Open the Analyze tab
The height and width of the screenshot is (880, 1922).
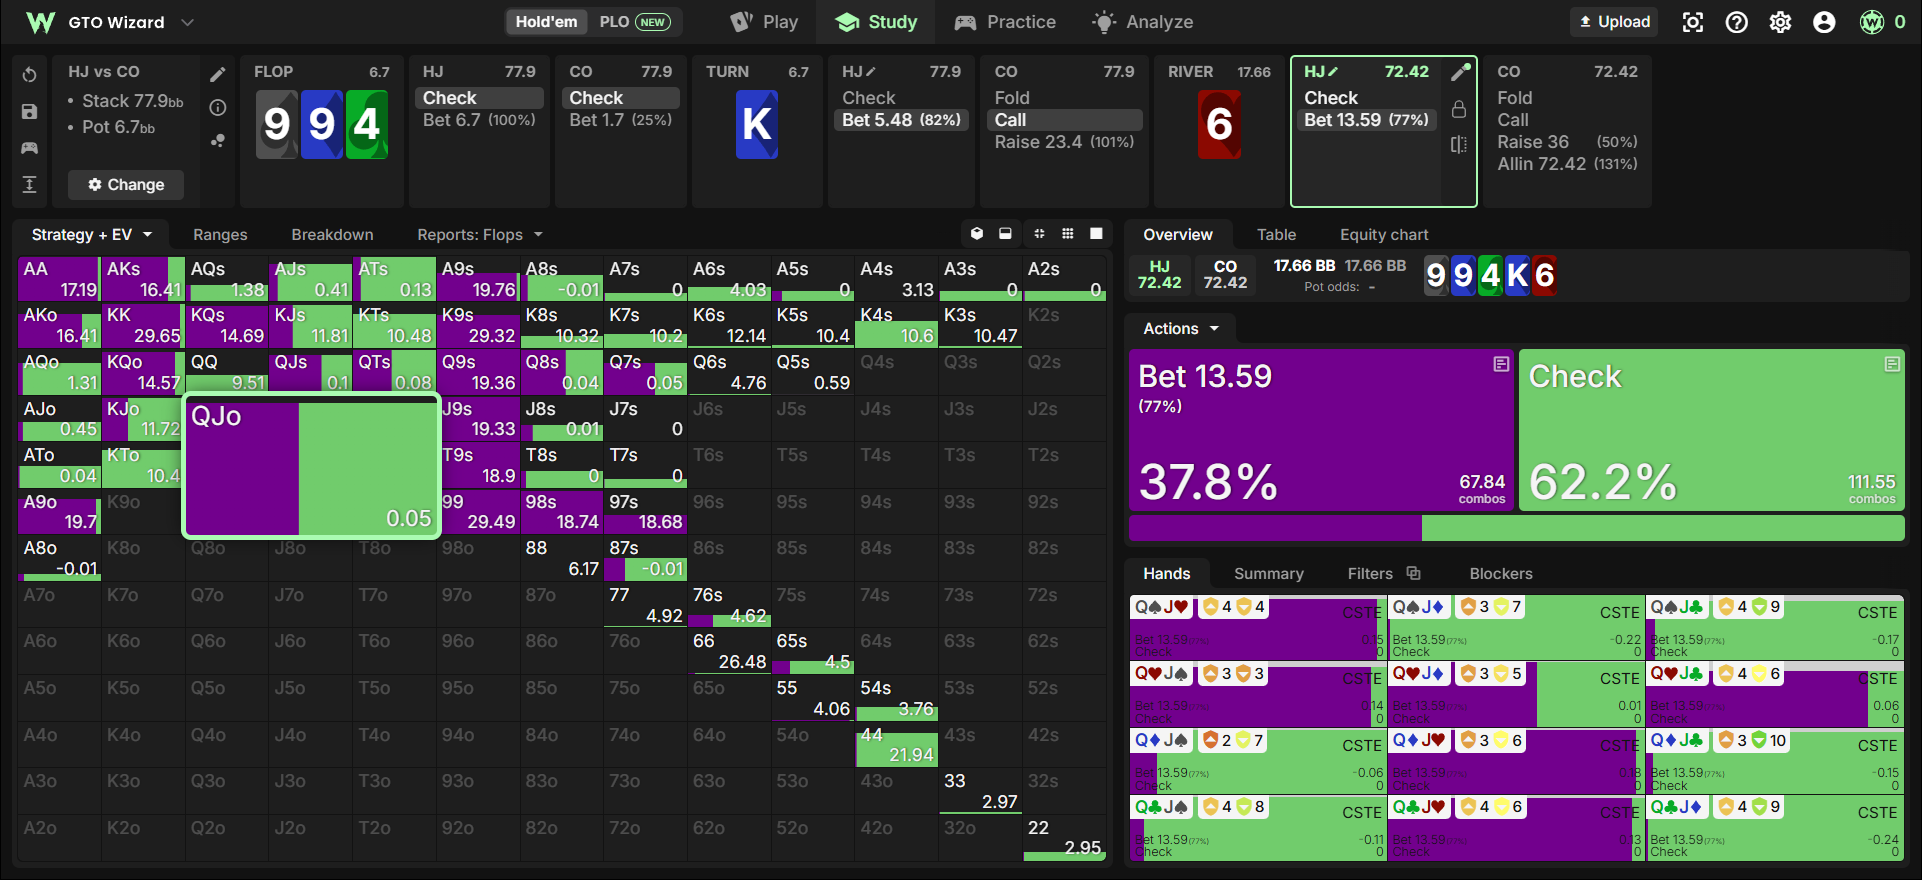point(1143,22)
